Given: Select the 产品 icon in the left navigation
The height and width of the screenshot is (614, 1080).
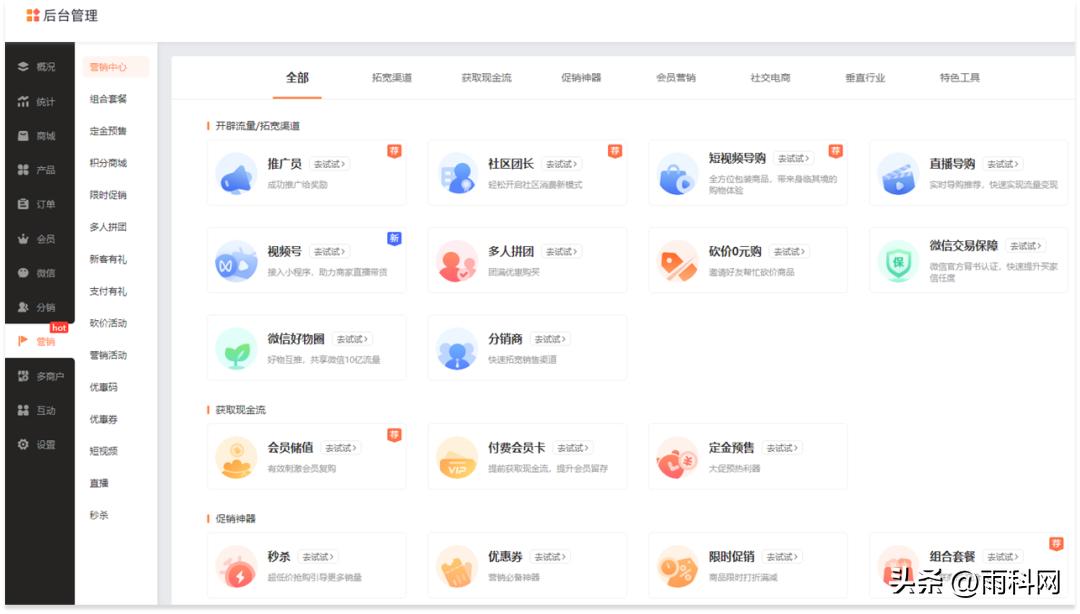Looking at the screenshot, I should tap(24, 168).
